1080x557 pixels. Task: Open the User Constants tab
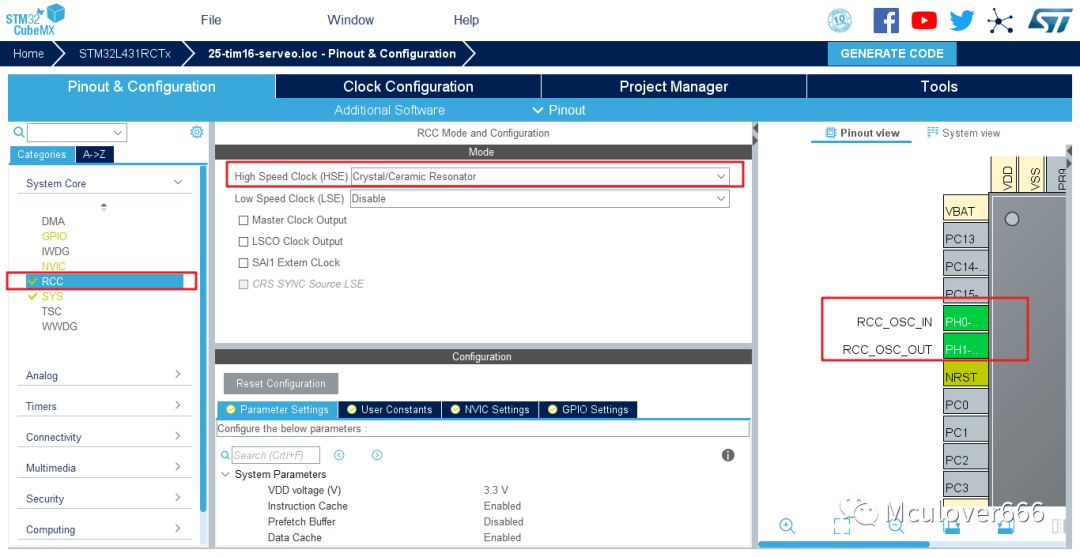(x=390, y=410)
